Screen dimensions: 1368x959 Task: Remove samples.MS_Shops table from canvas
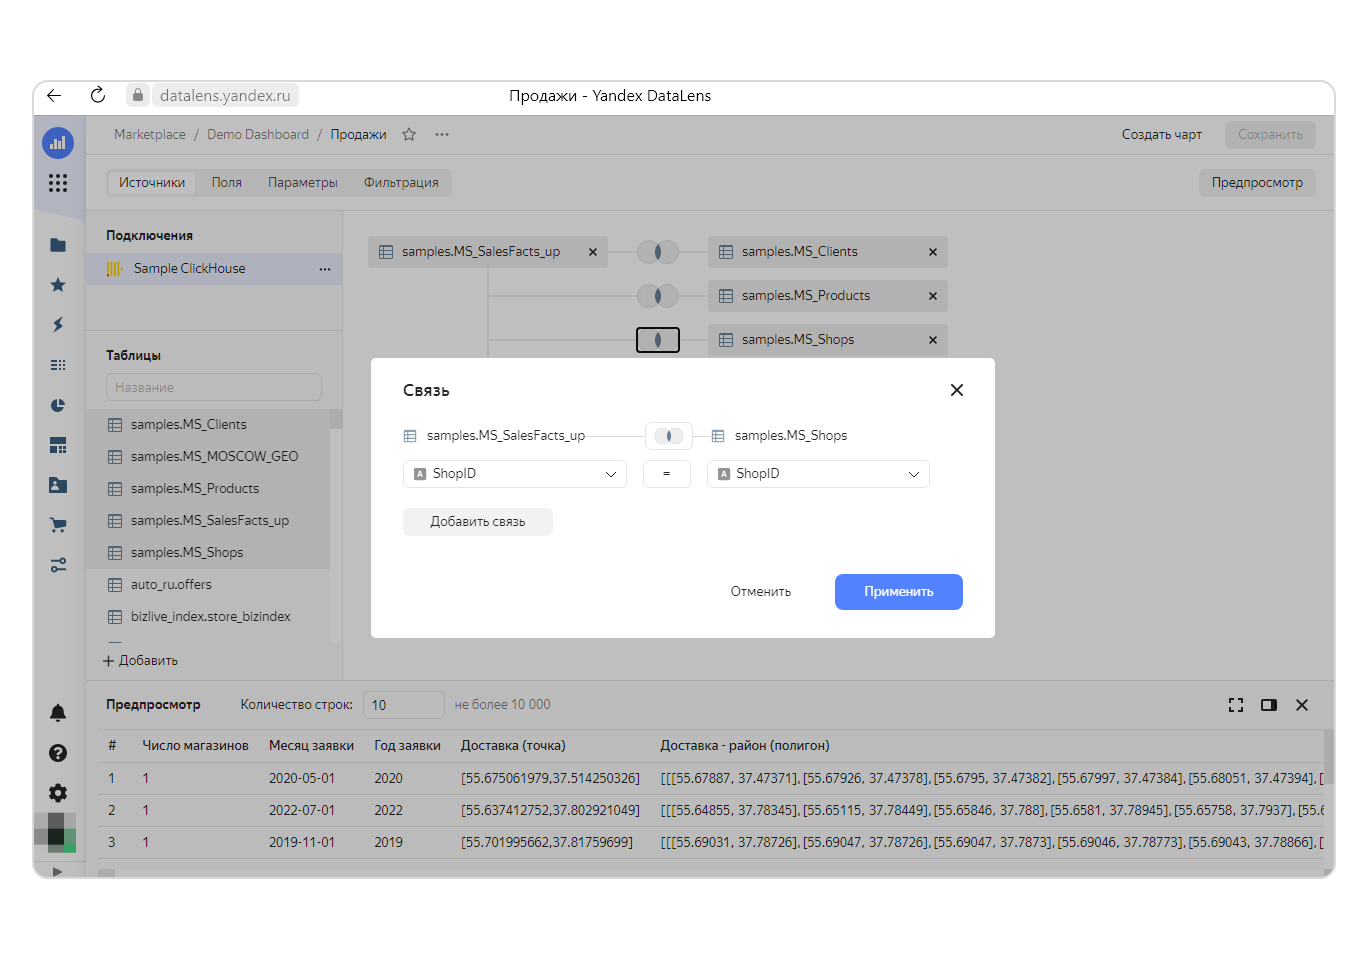coord(933,340)
